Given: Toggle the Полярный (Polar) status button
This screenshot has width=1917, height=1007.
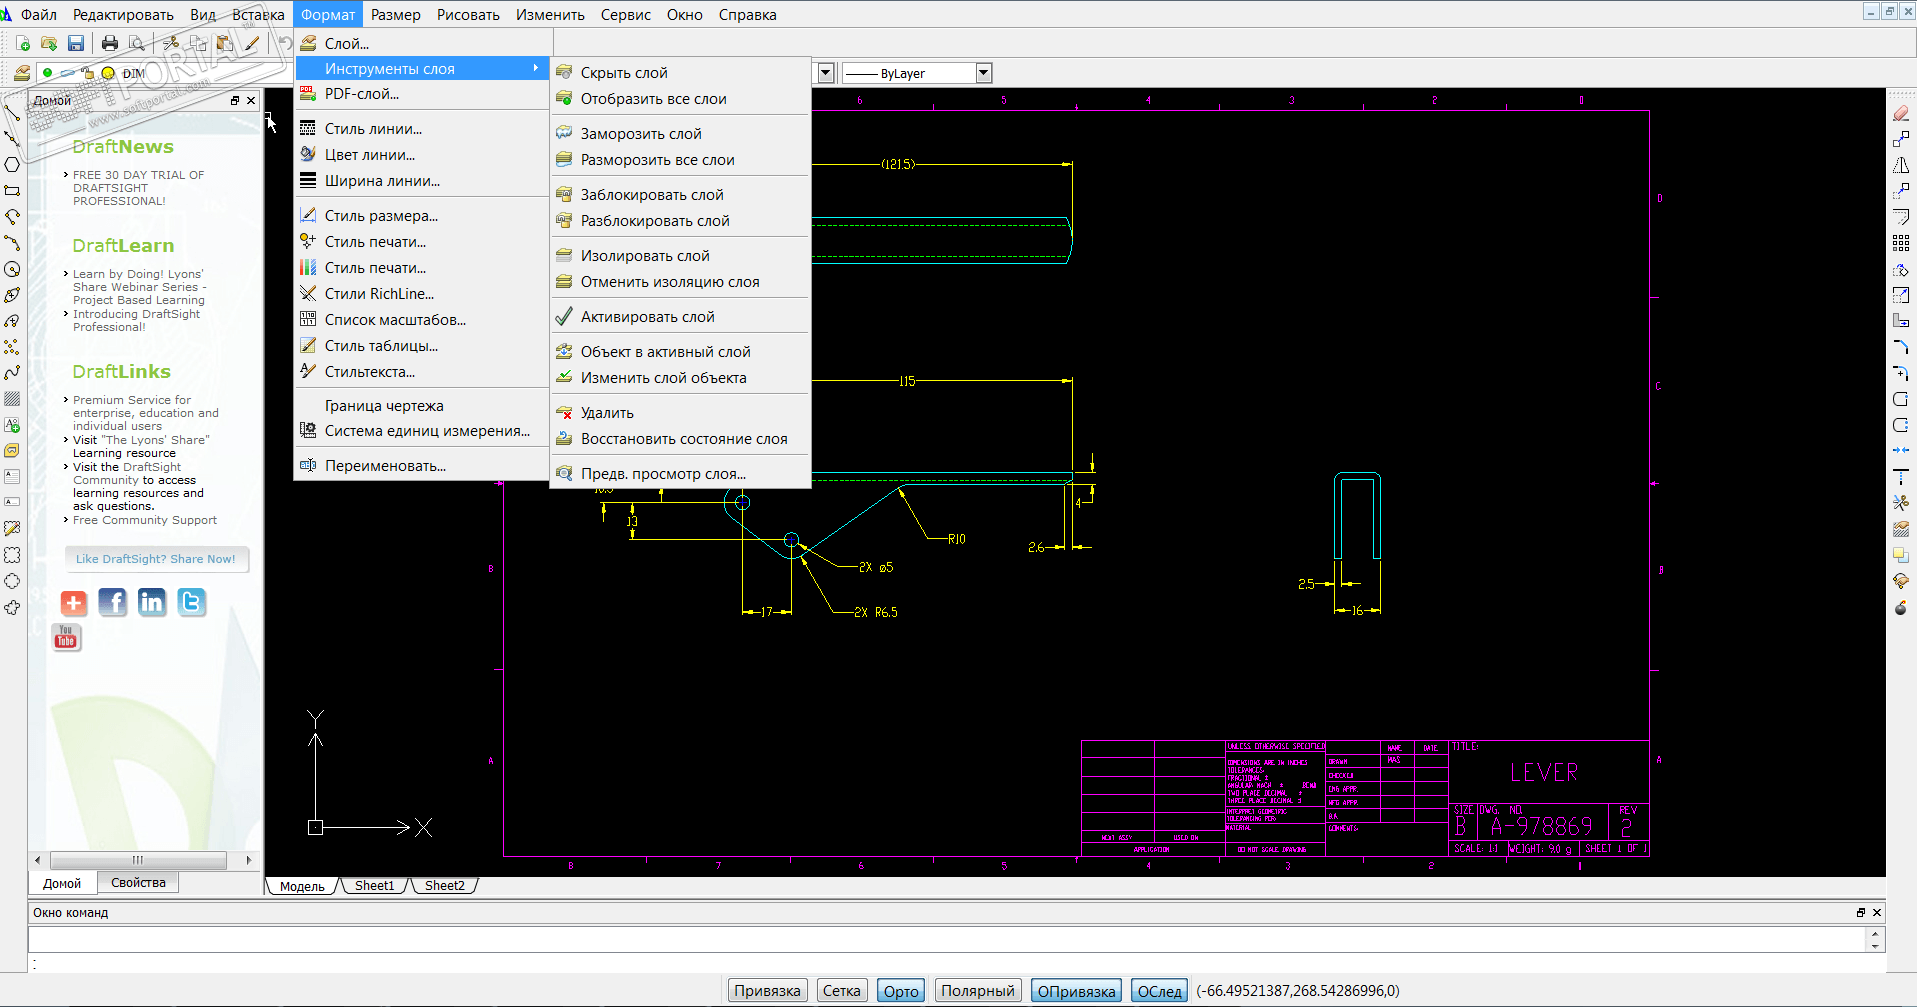Looking at the screenshot, I should [x=978, y=991].
